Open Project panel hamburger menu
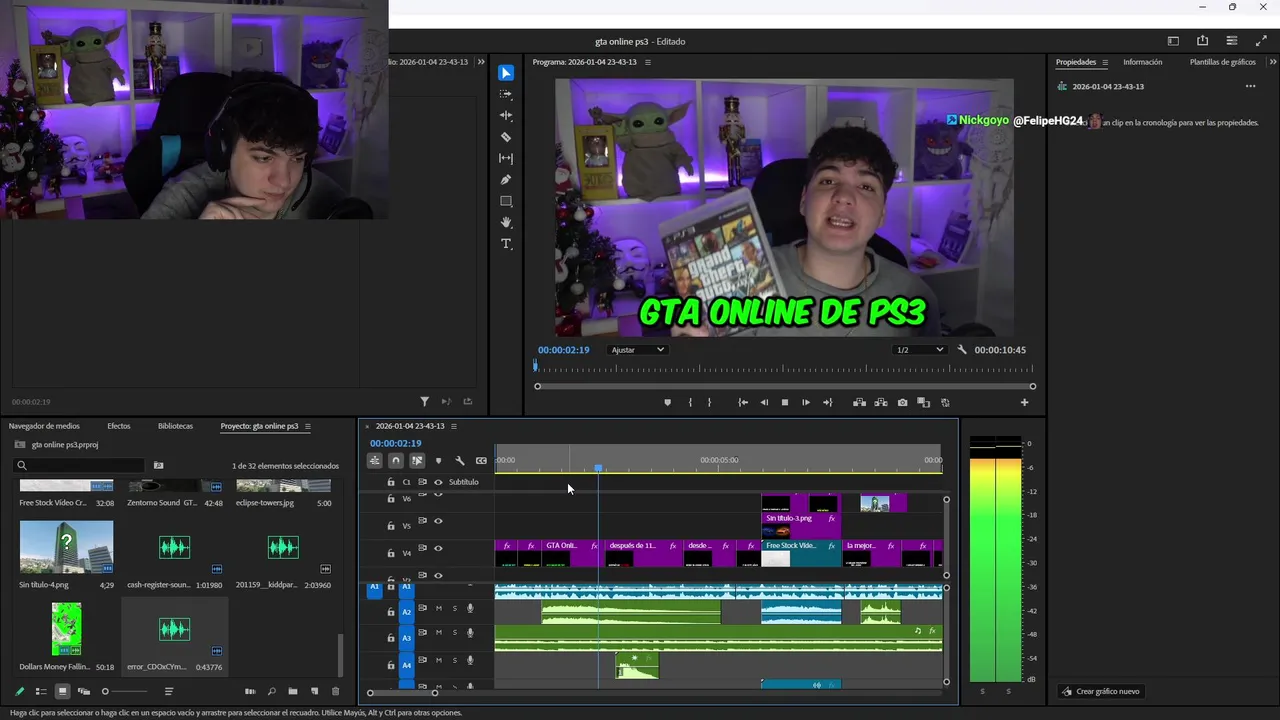Image resolution: width=1280 pixels, height=720 pixels. click(308, 426)
